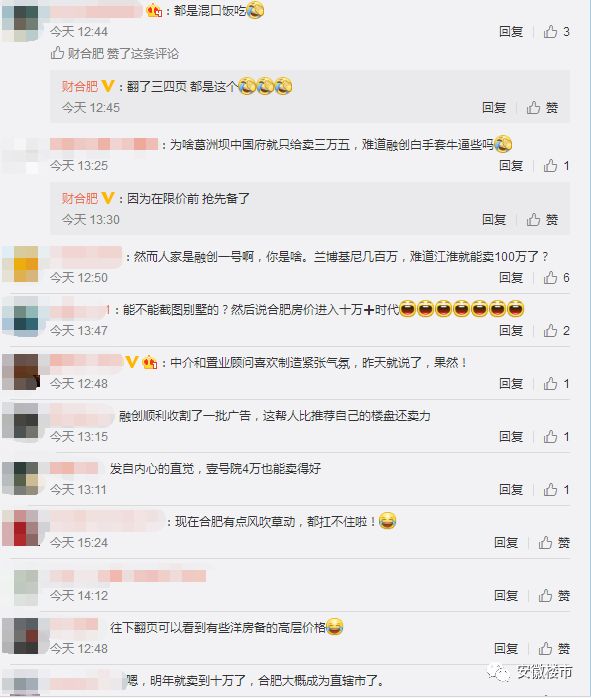Like the 12:50 comment with 6 likes
Image resolution: width=591 pixels, height=698 pixels.
click(x=556, y=277)
